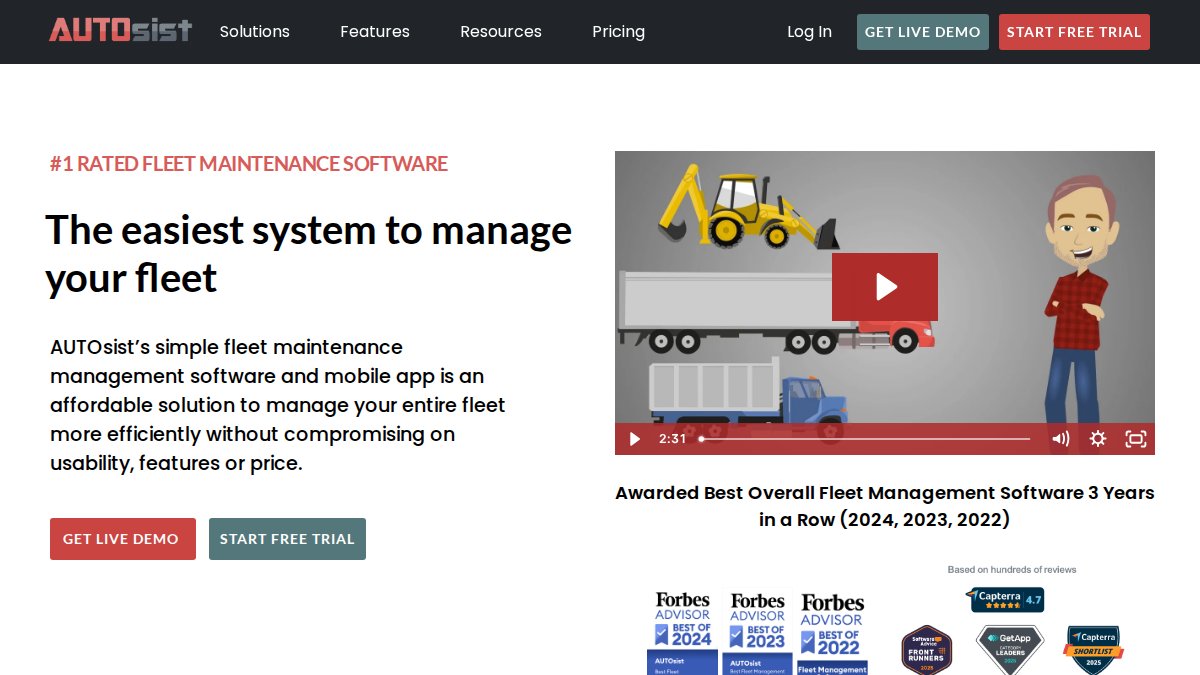
Task: Click the Capterra Shortlist 2025 badge
Action: [x=1093, y=649]
